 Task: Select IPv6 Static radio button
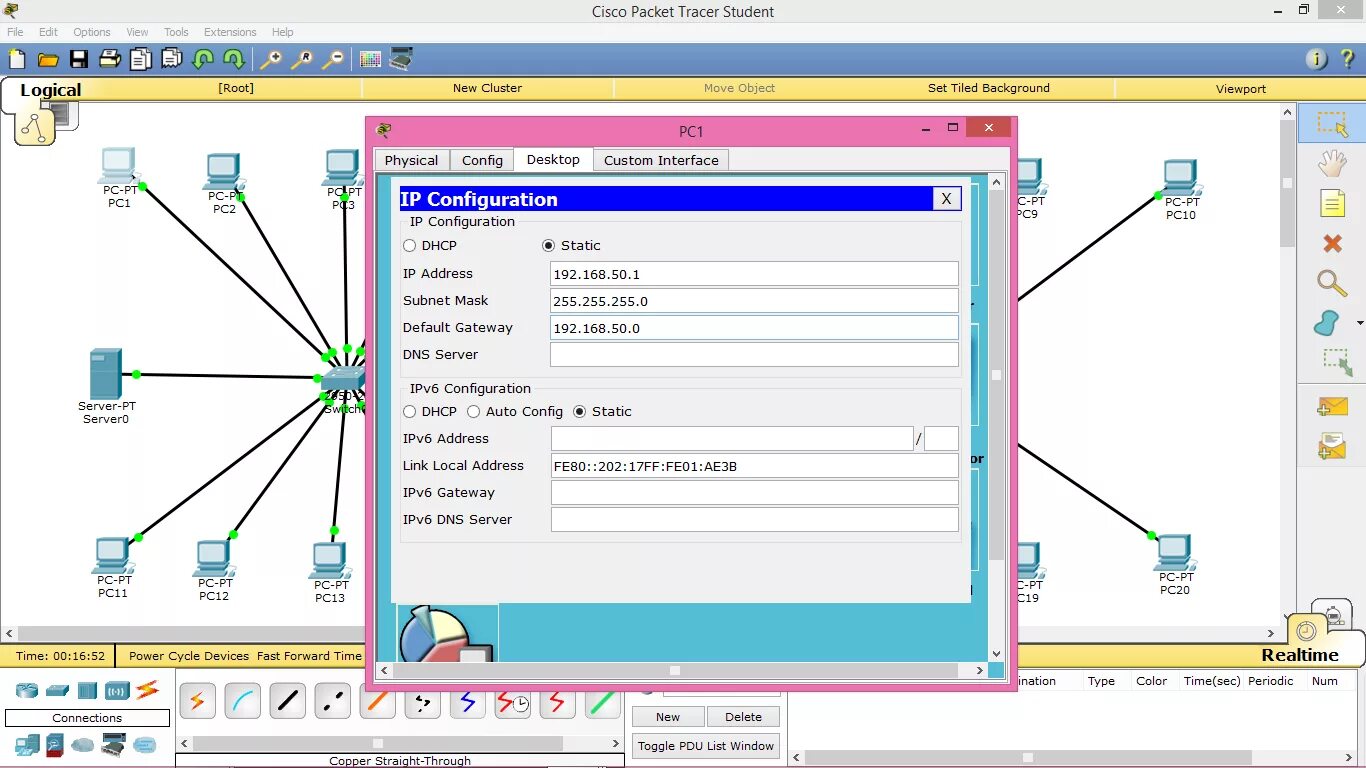pos(579,412)
